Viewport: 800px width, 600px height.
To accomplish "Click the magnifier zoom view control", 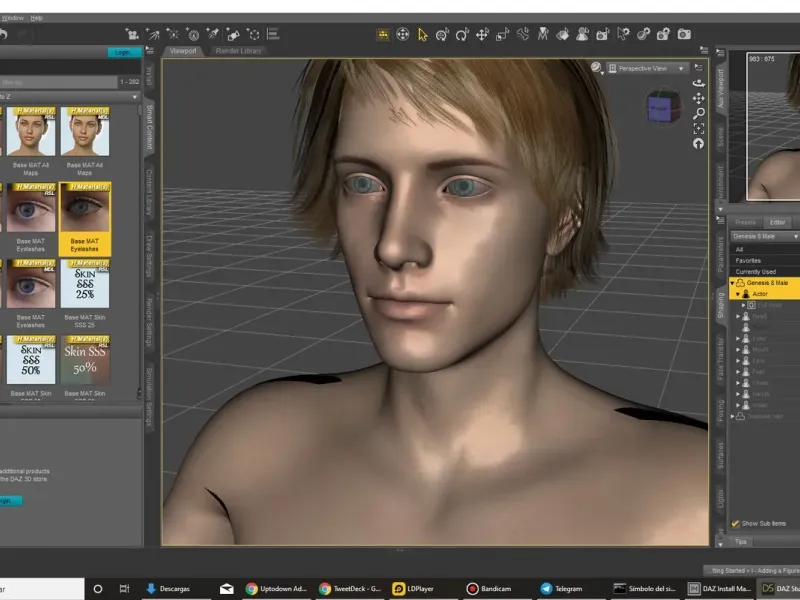I will pos(699,113).
